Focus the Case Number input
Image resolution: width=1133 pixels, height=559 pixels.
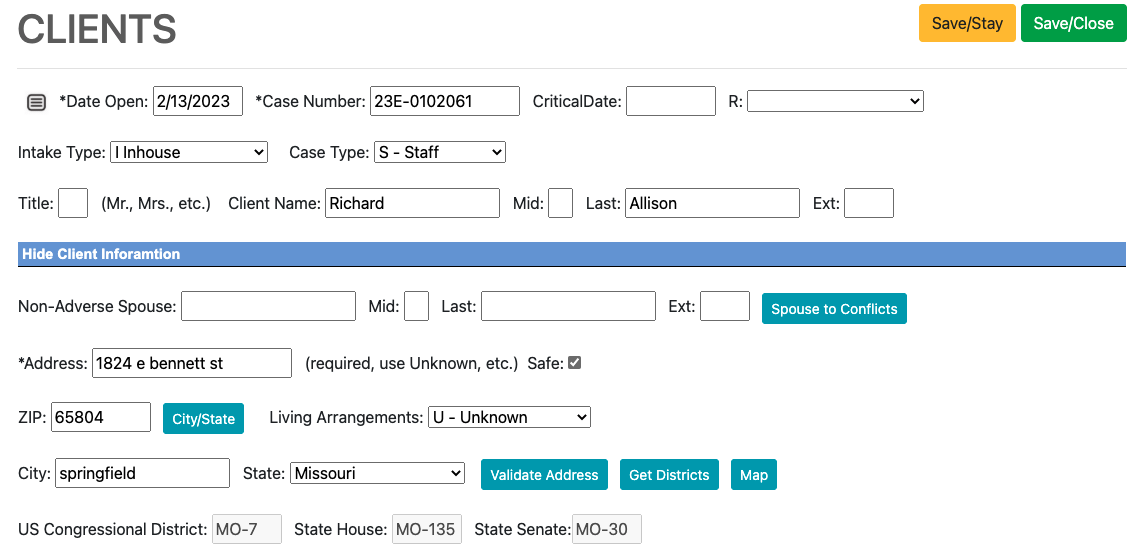(444, 101)
